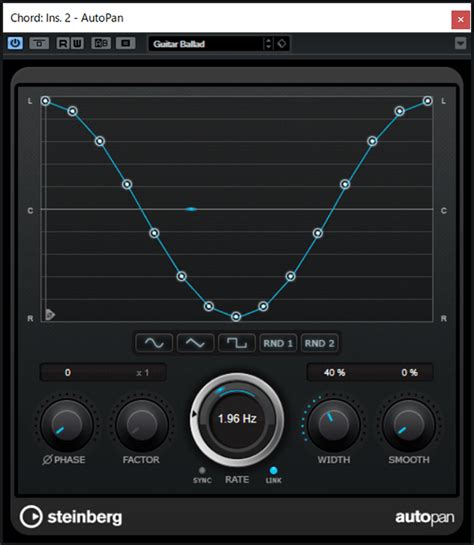
Task: Toggle the SYNC indicator button
Action: pos(202,470)
